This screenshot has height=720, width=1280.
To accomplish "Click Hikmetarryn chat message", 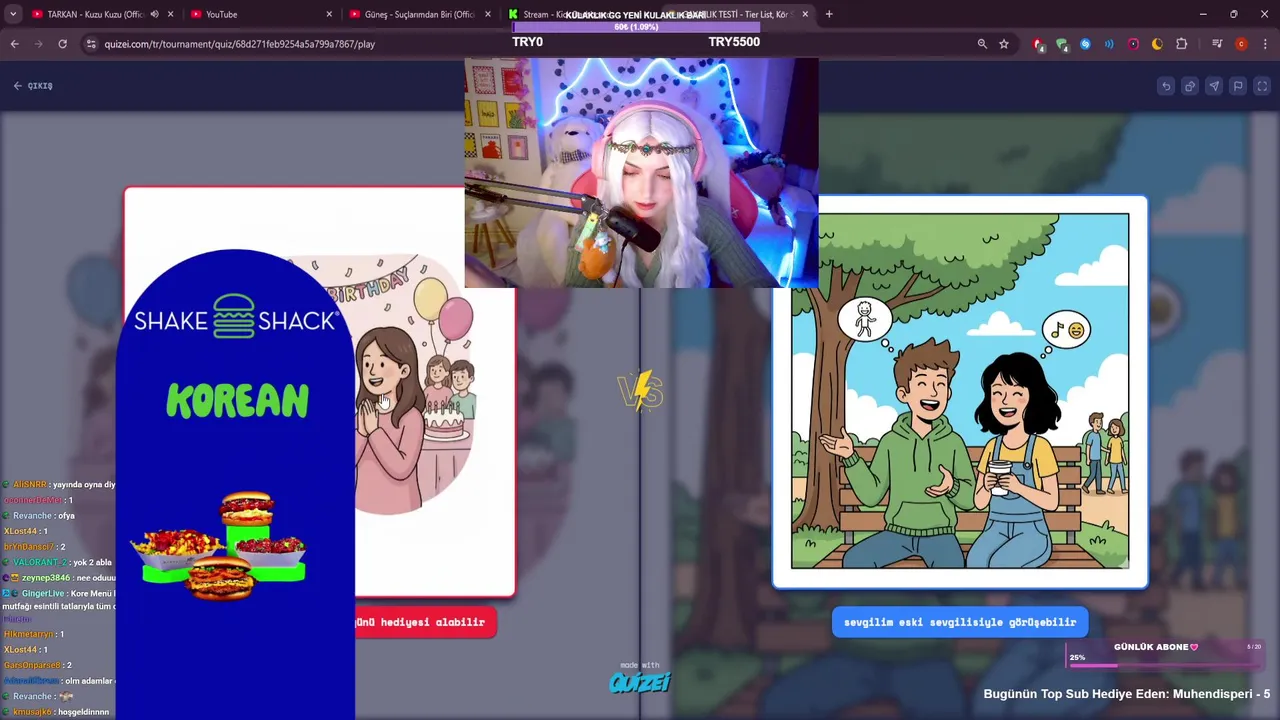I will tap(34, 634).
